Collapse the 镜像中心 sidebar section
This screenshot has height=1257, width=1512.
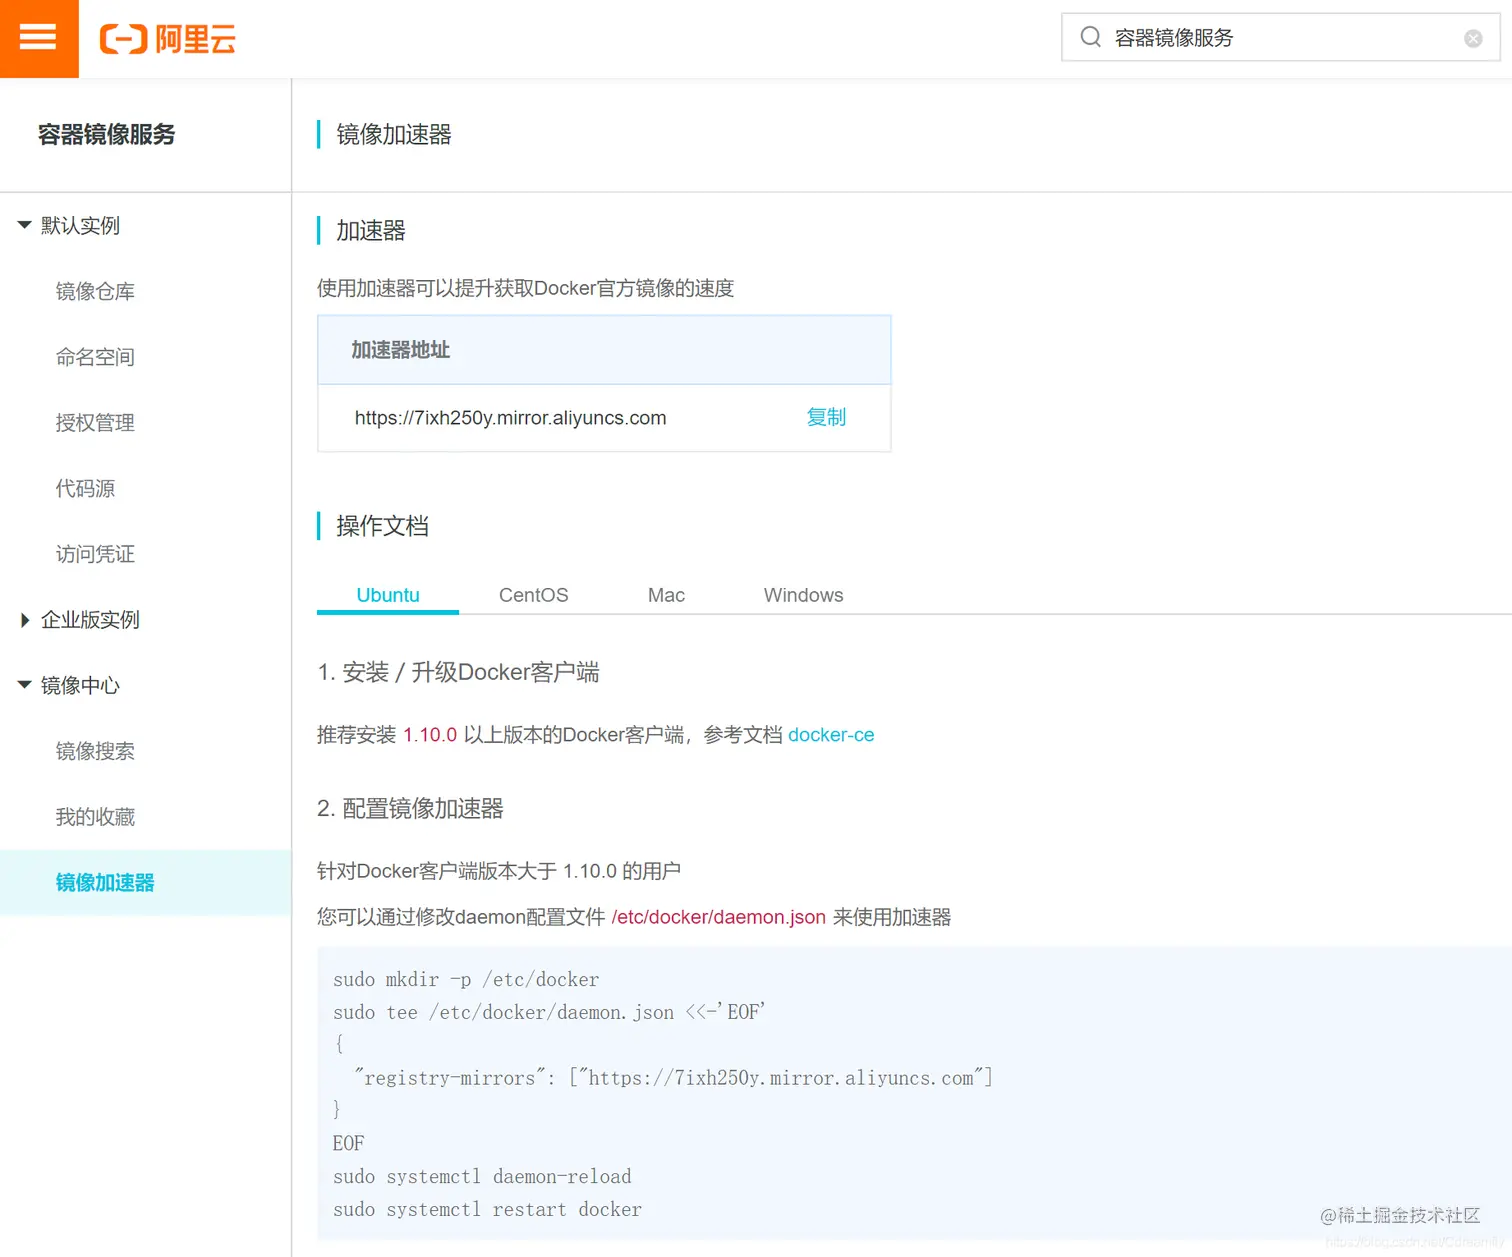click(x=79, y=686)
